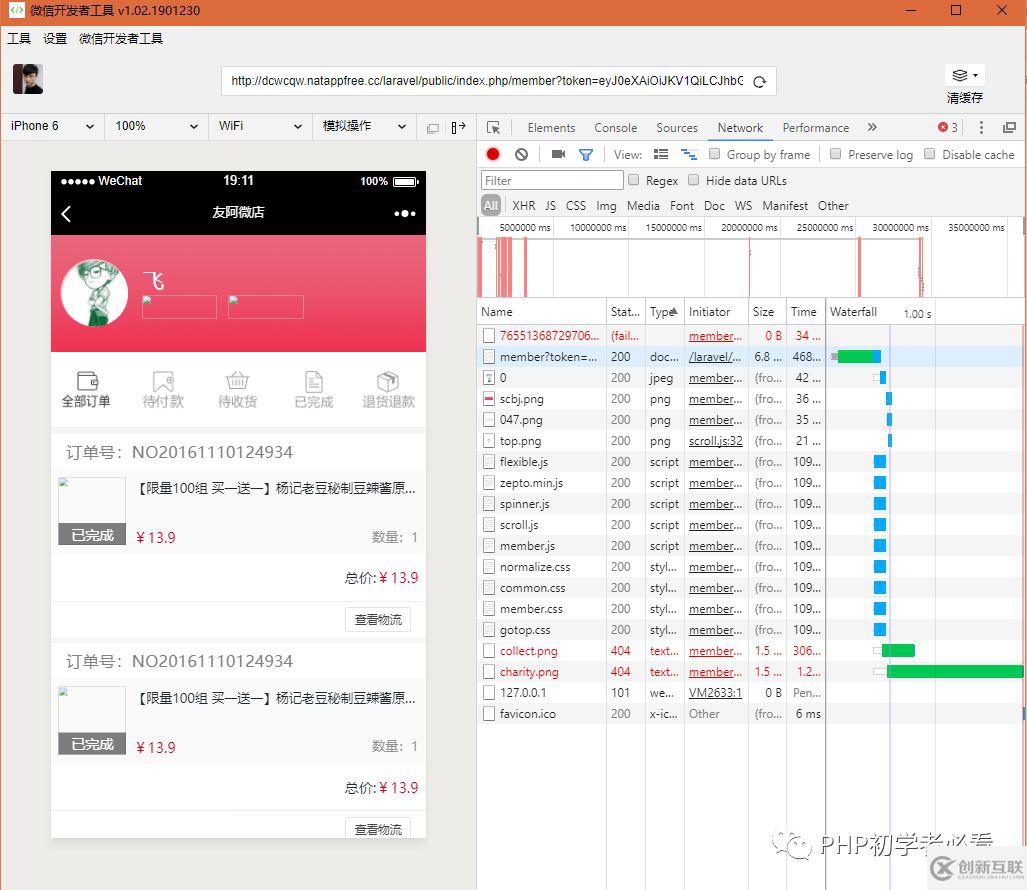Viewport: 1027px width, 890px height.
Task: Enable the Disable cache checkbox
Action: (x=929, y=154)
